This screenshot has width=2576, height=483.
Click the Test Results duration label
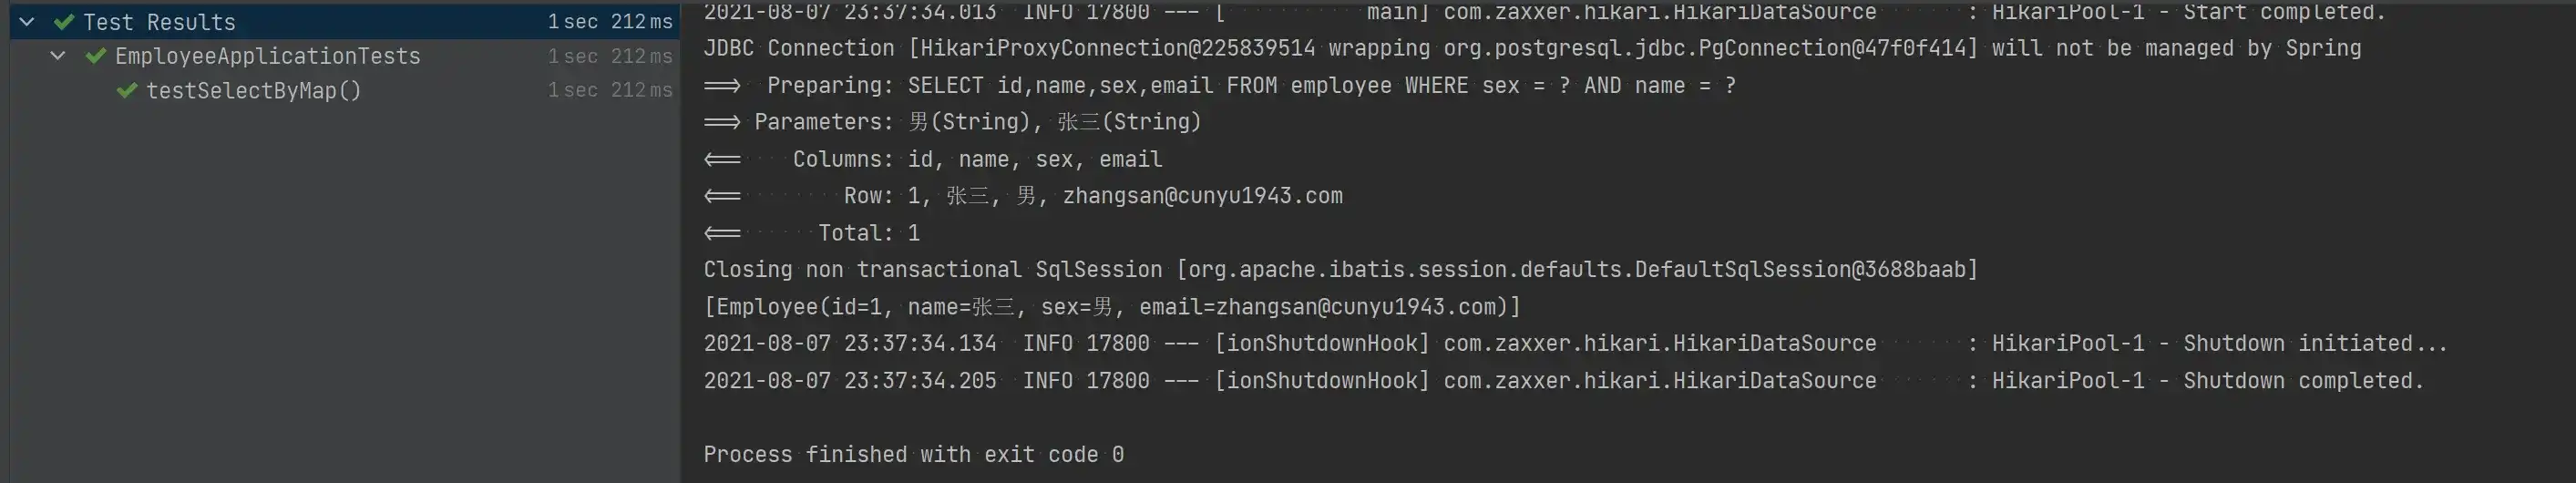[610, 22]
